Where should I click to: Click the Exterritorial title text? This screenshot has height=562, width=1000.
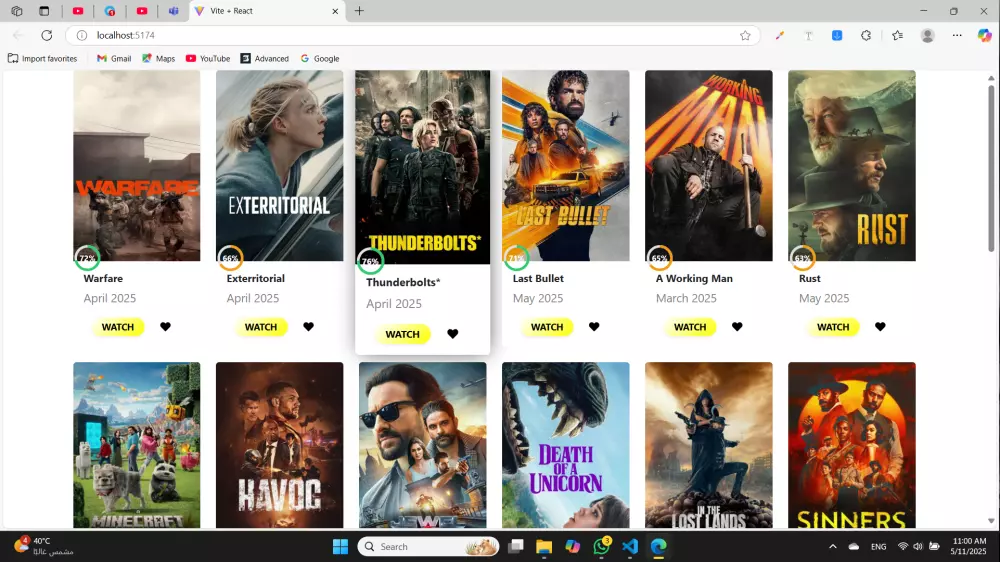(256, 279)
